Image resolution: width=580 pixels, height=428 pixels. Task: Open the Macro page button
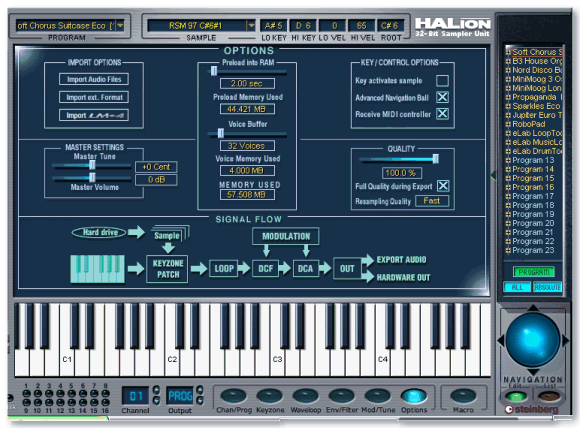click(463, 396)
